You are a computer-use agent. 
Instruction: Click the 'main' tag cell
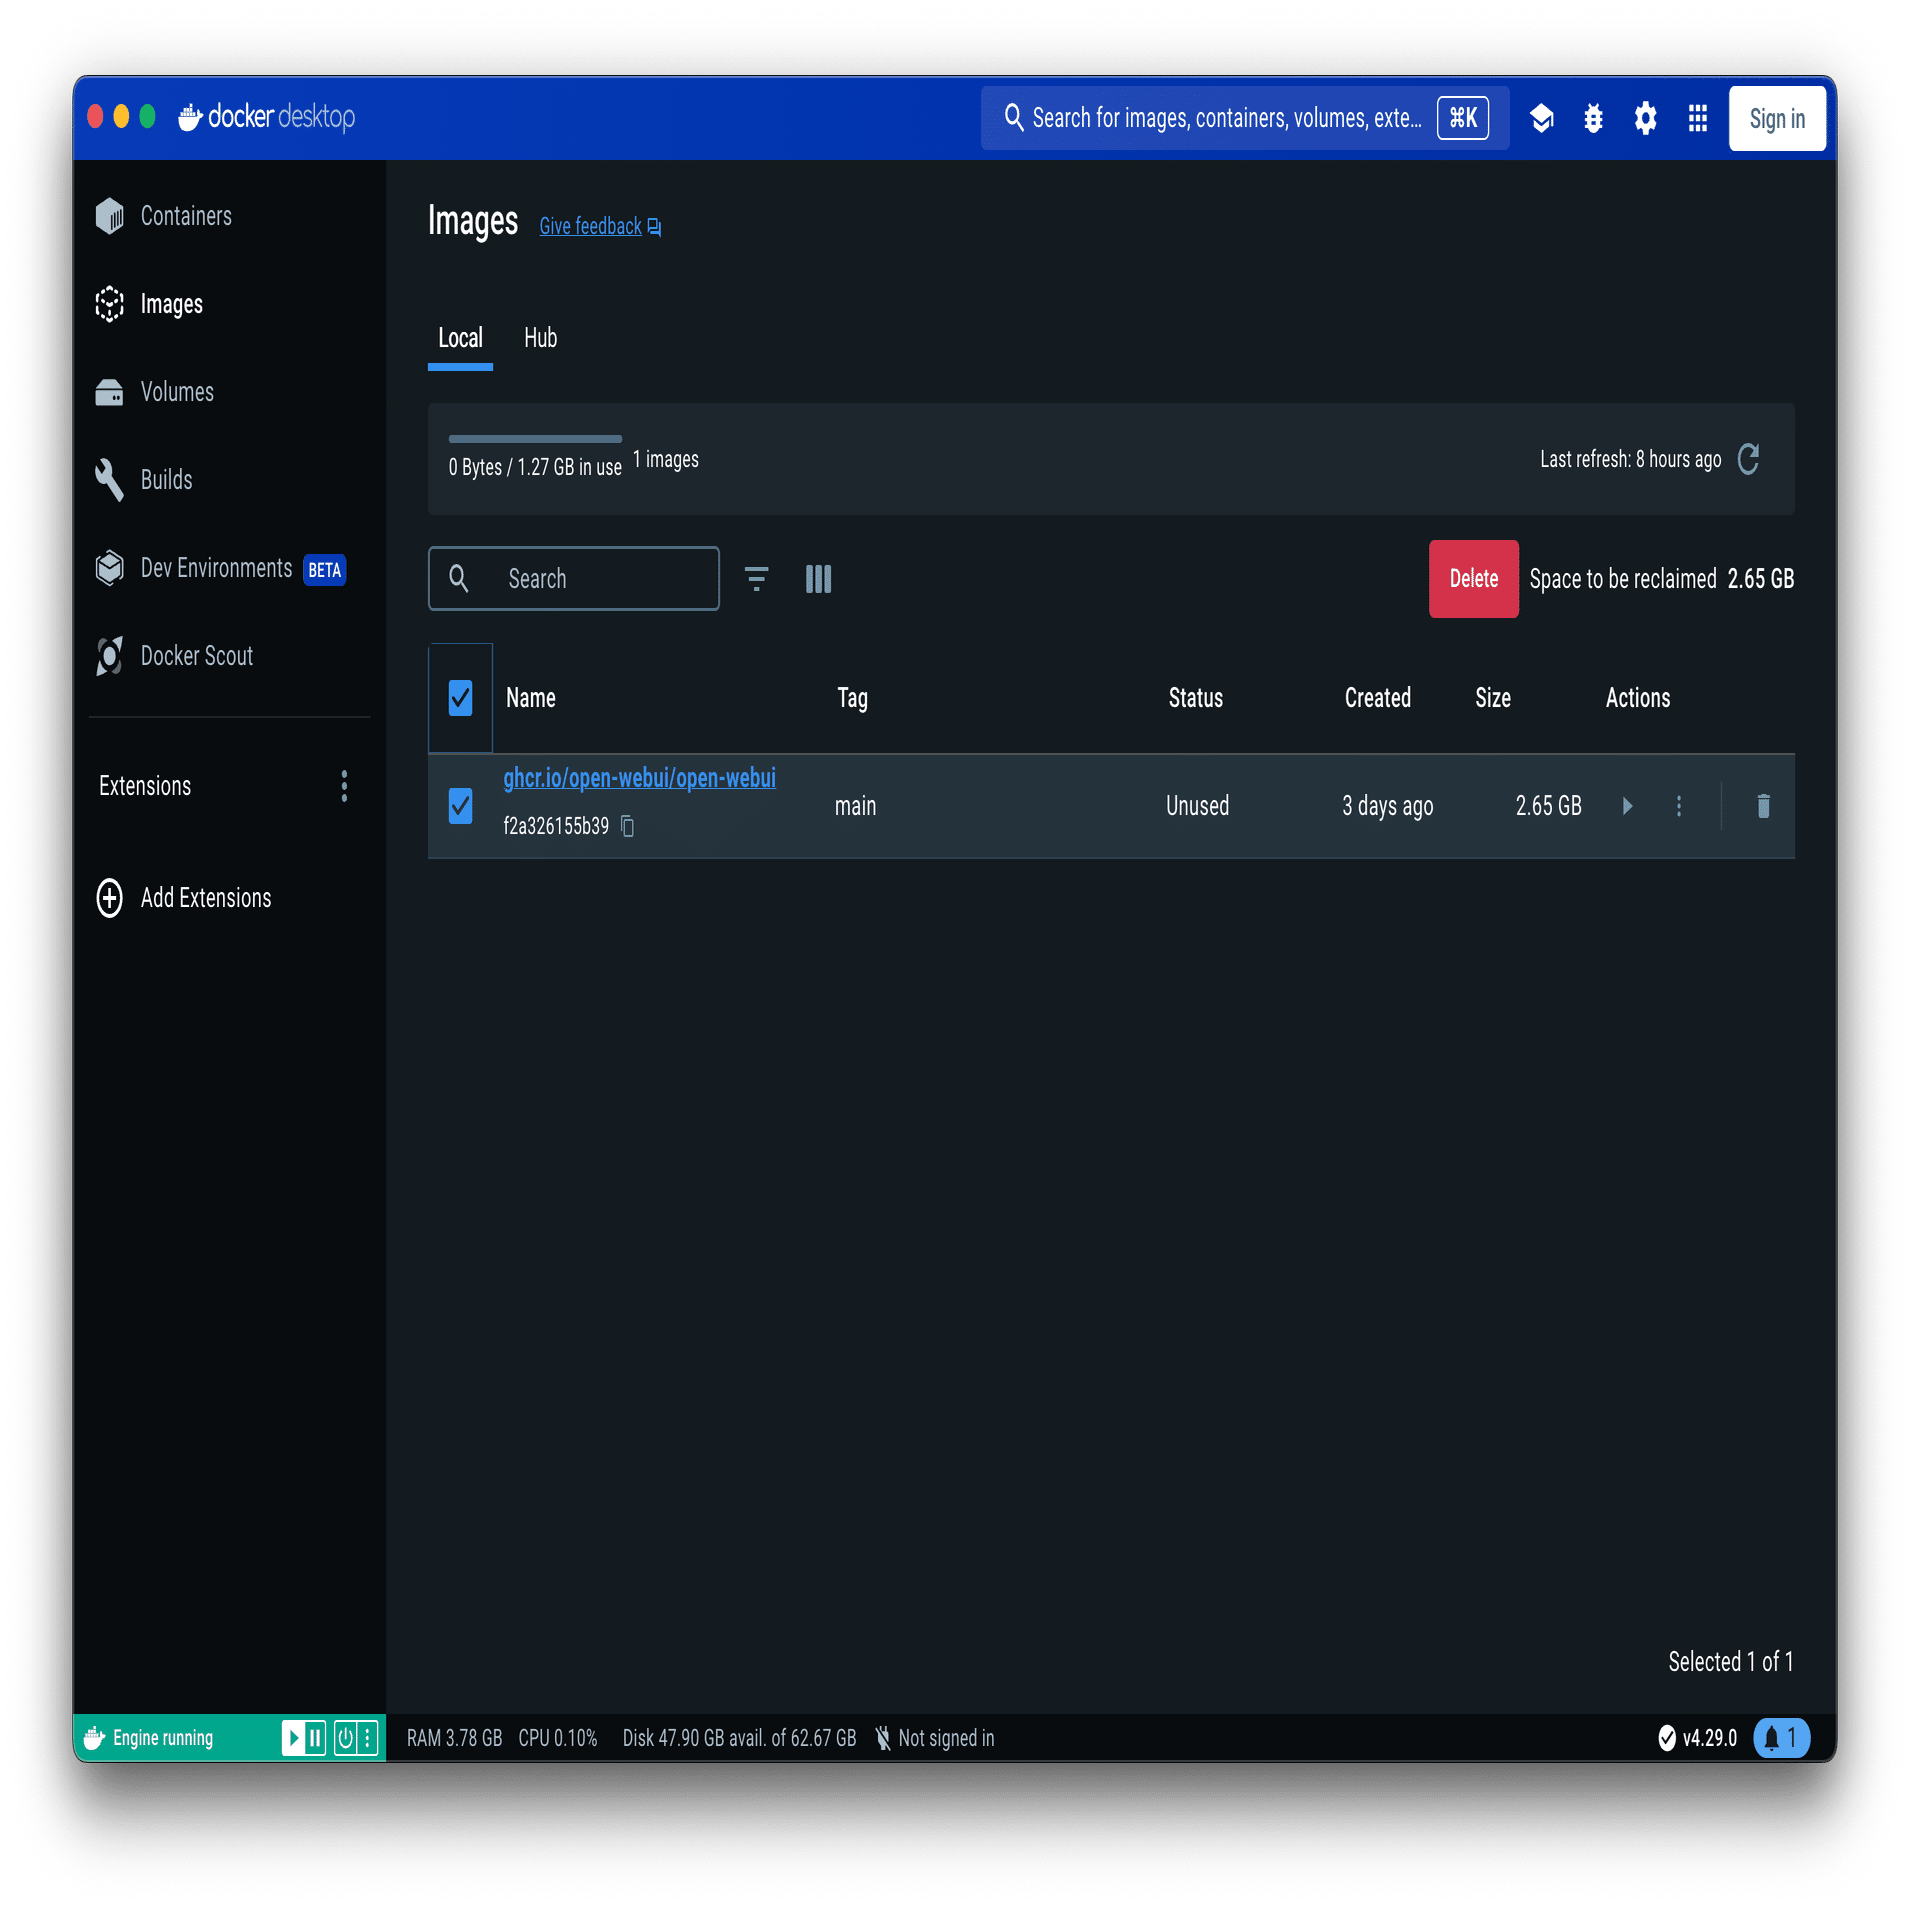click(855, 806)
